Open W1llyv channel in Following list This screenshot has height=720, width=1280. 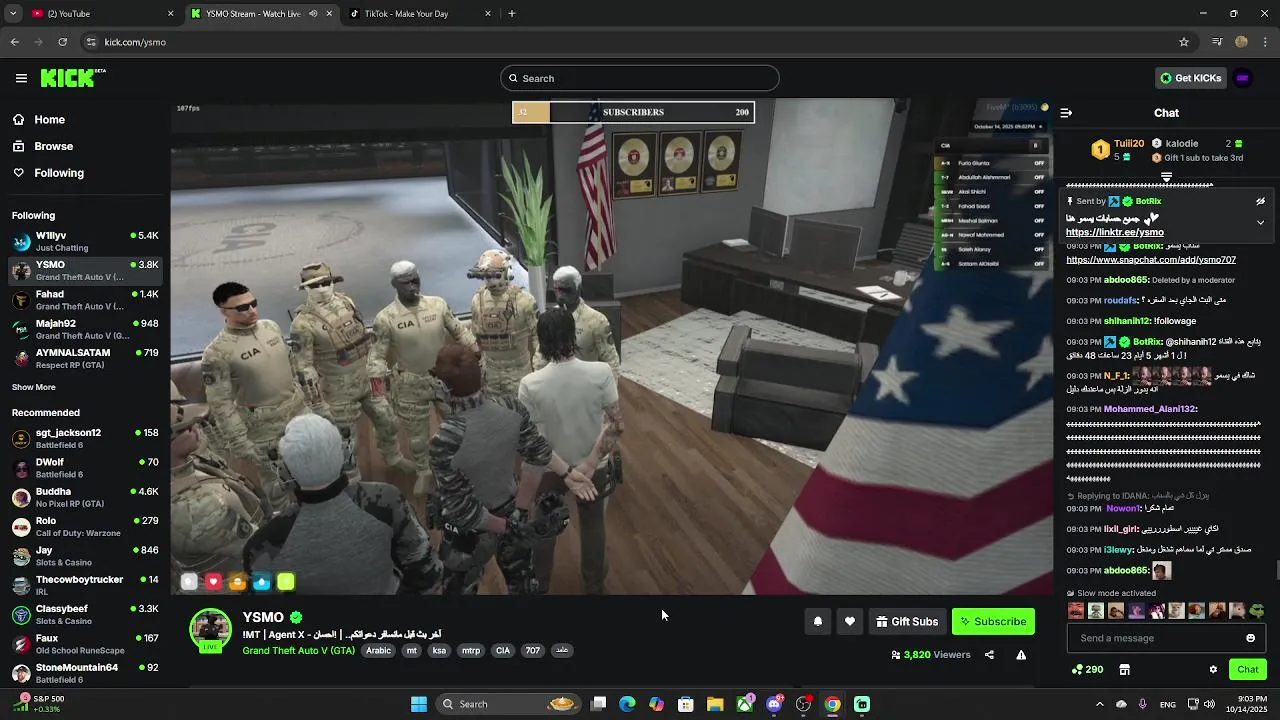pos(85,241)
